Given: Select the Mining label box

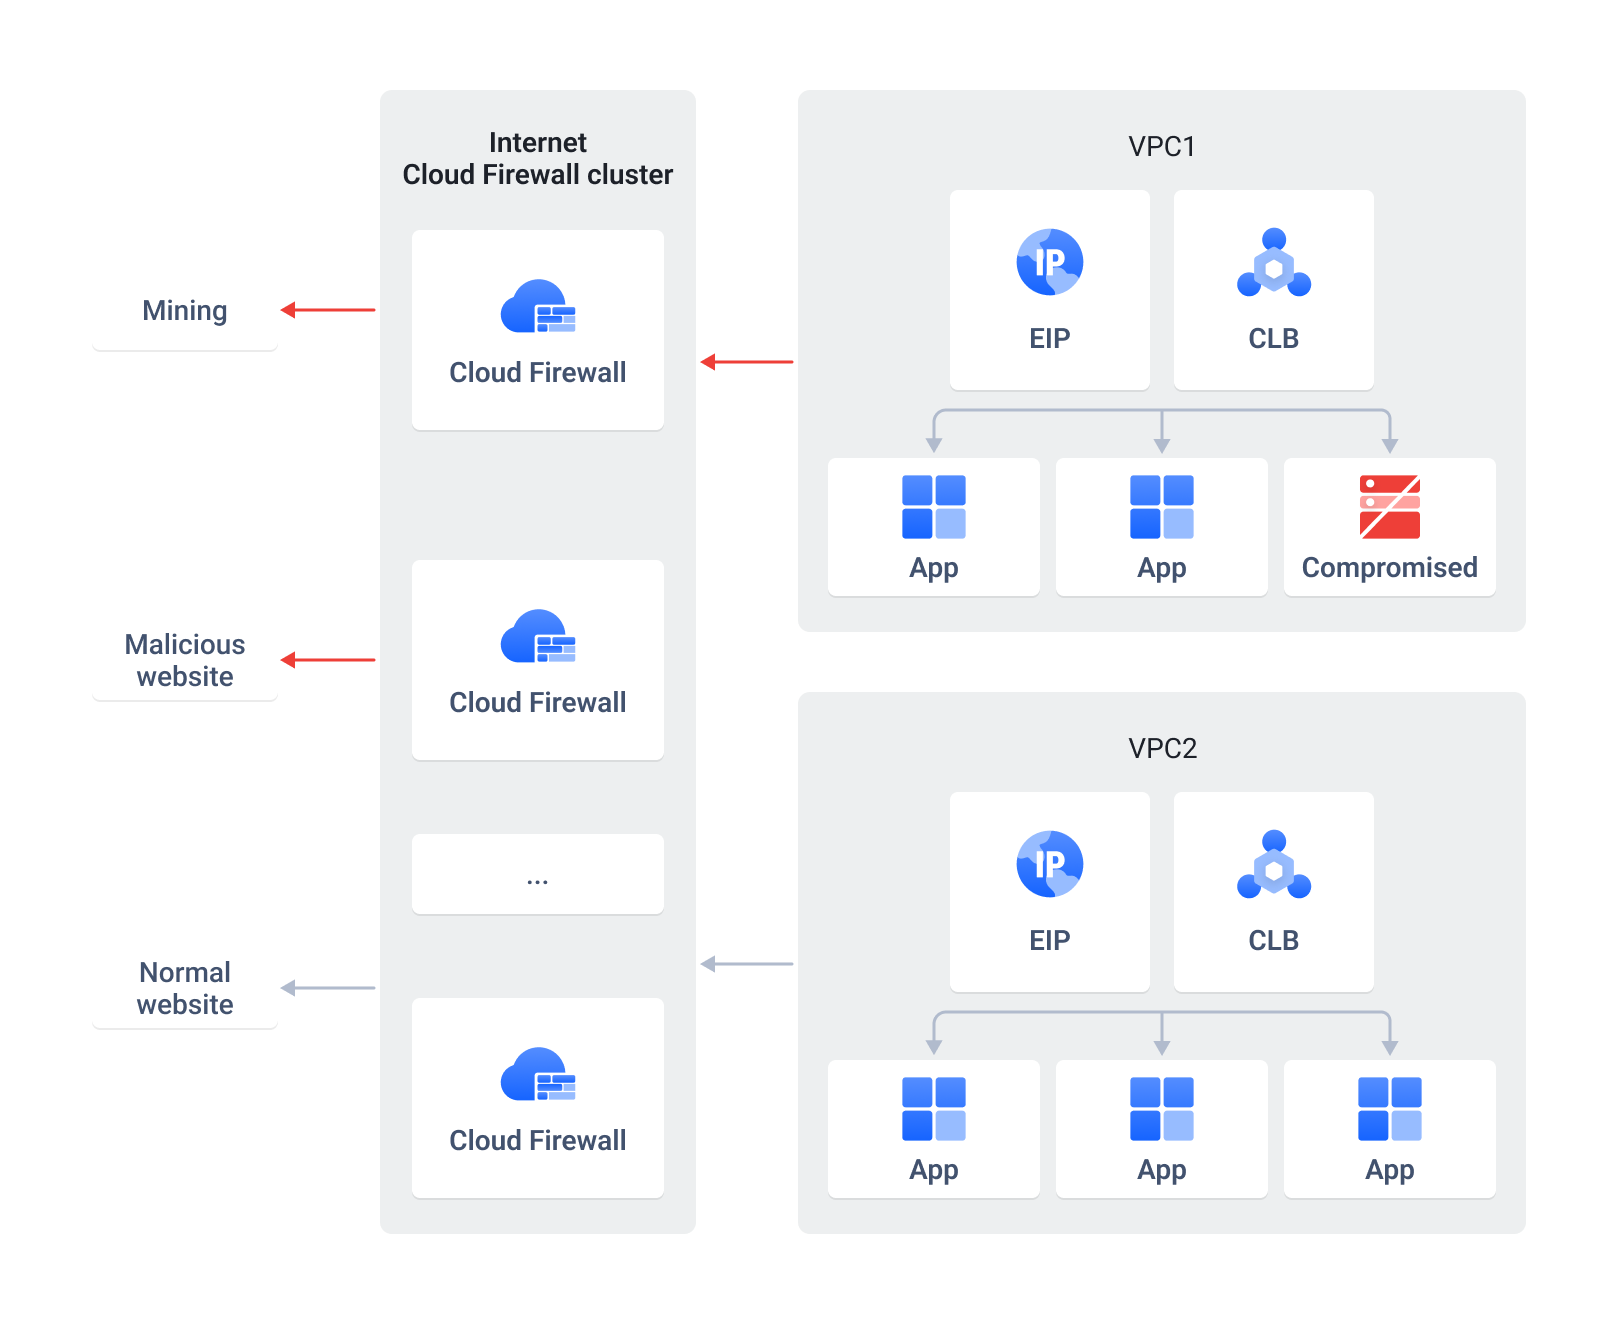Looking at the screenshot, I should tap(185, 311).
